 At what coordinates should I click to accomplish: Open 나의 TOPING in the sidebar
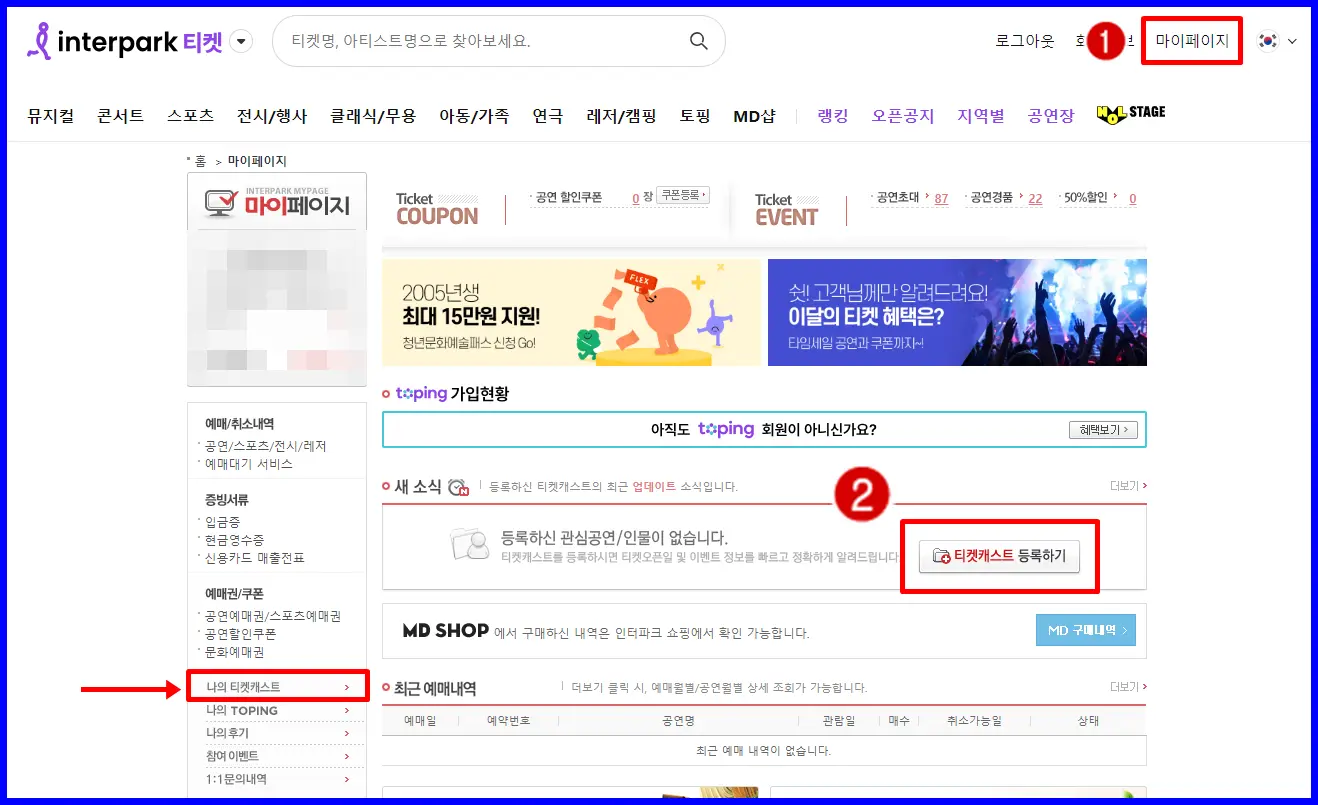tap(277, 710)
